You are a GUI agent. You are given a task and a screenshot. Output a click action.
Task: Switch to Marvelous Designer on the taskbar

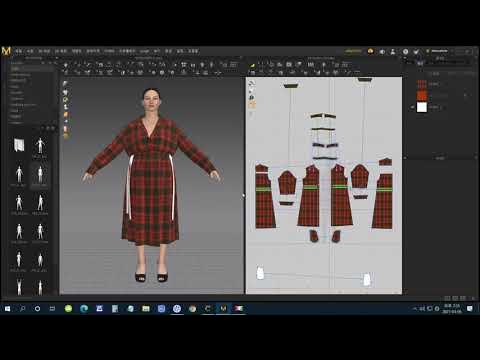(223, 309)
